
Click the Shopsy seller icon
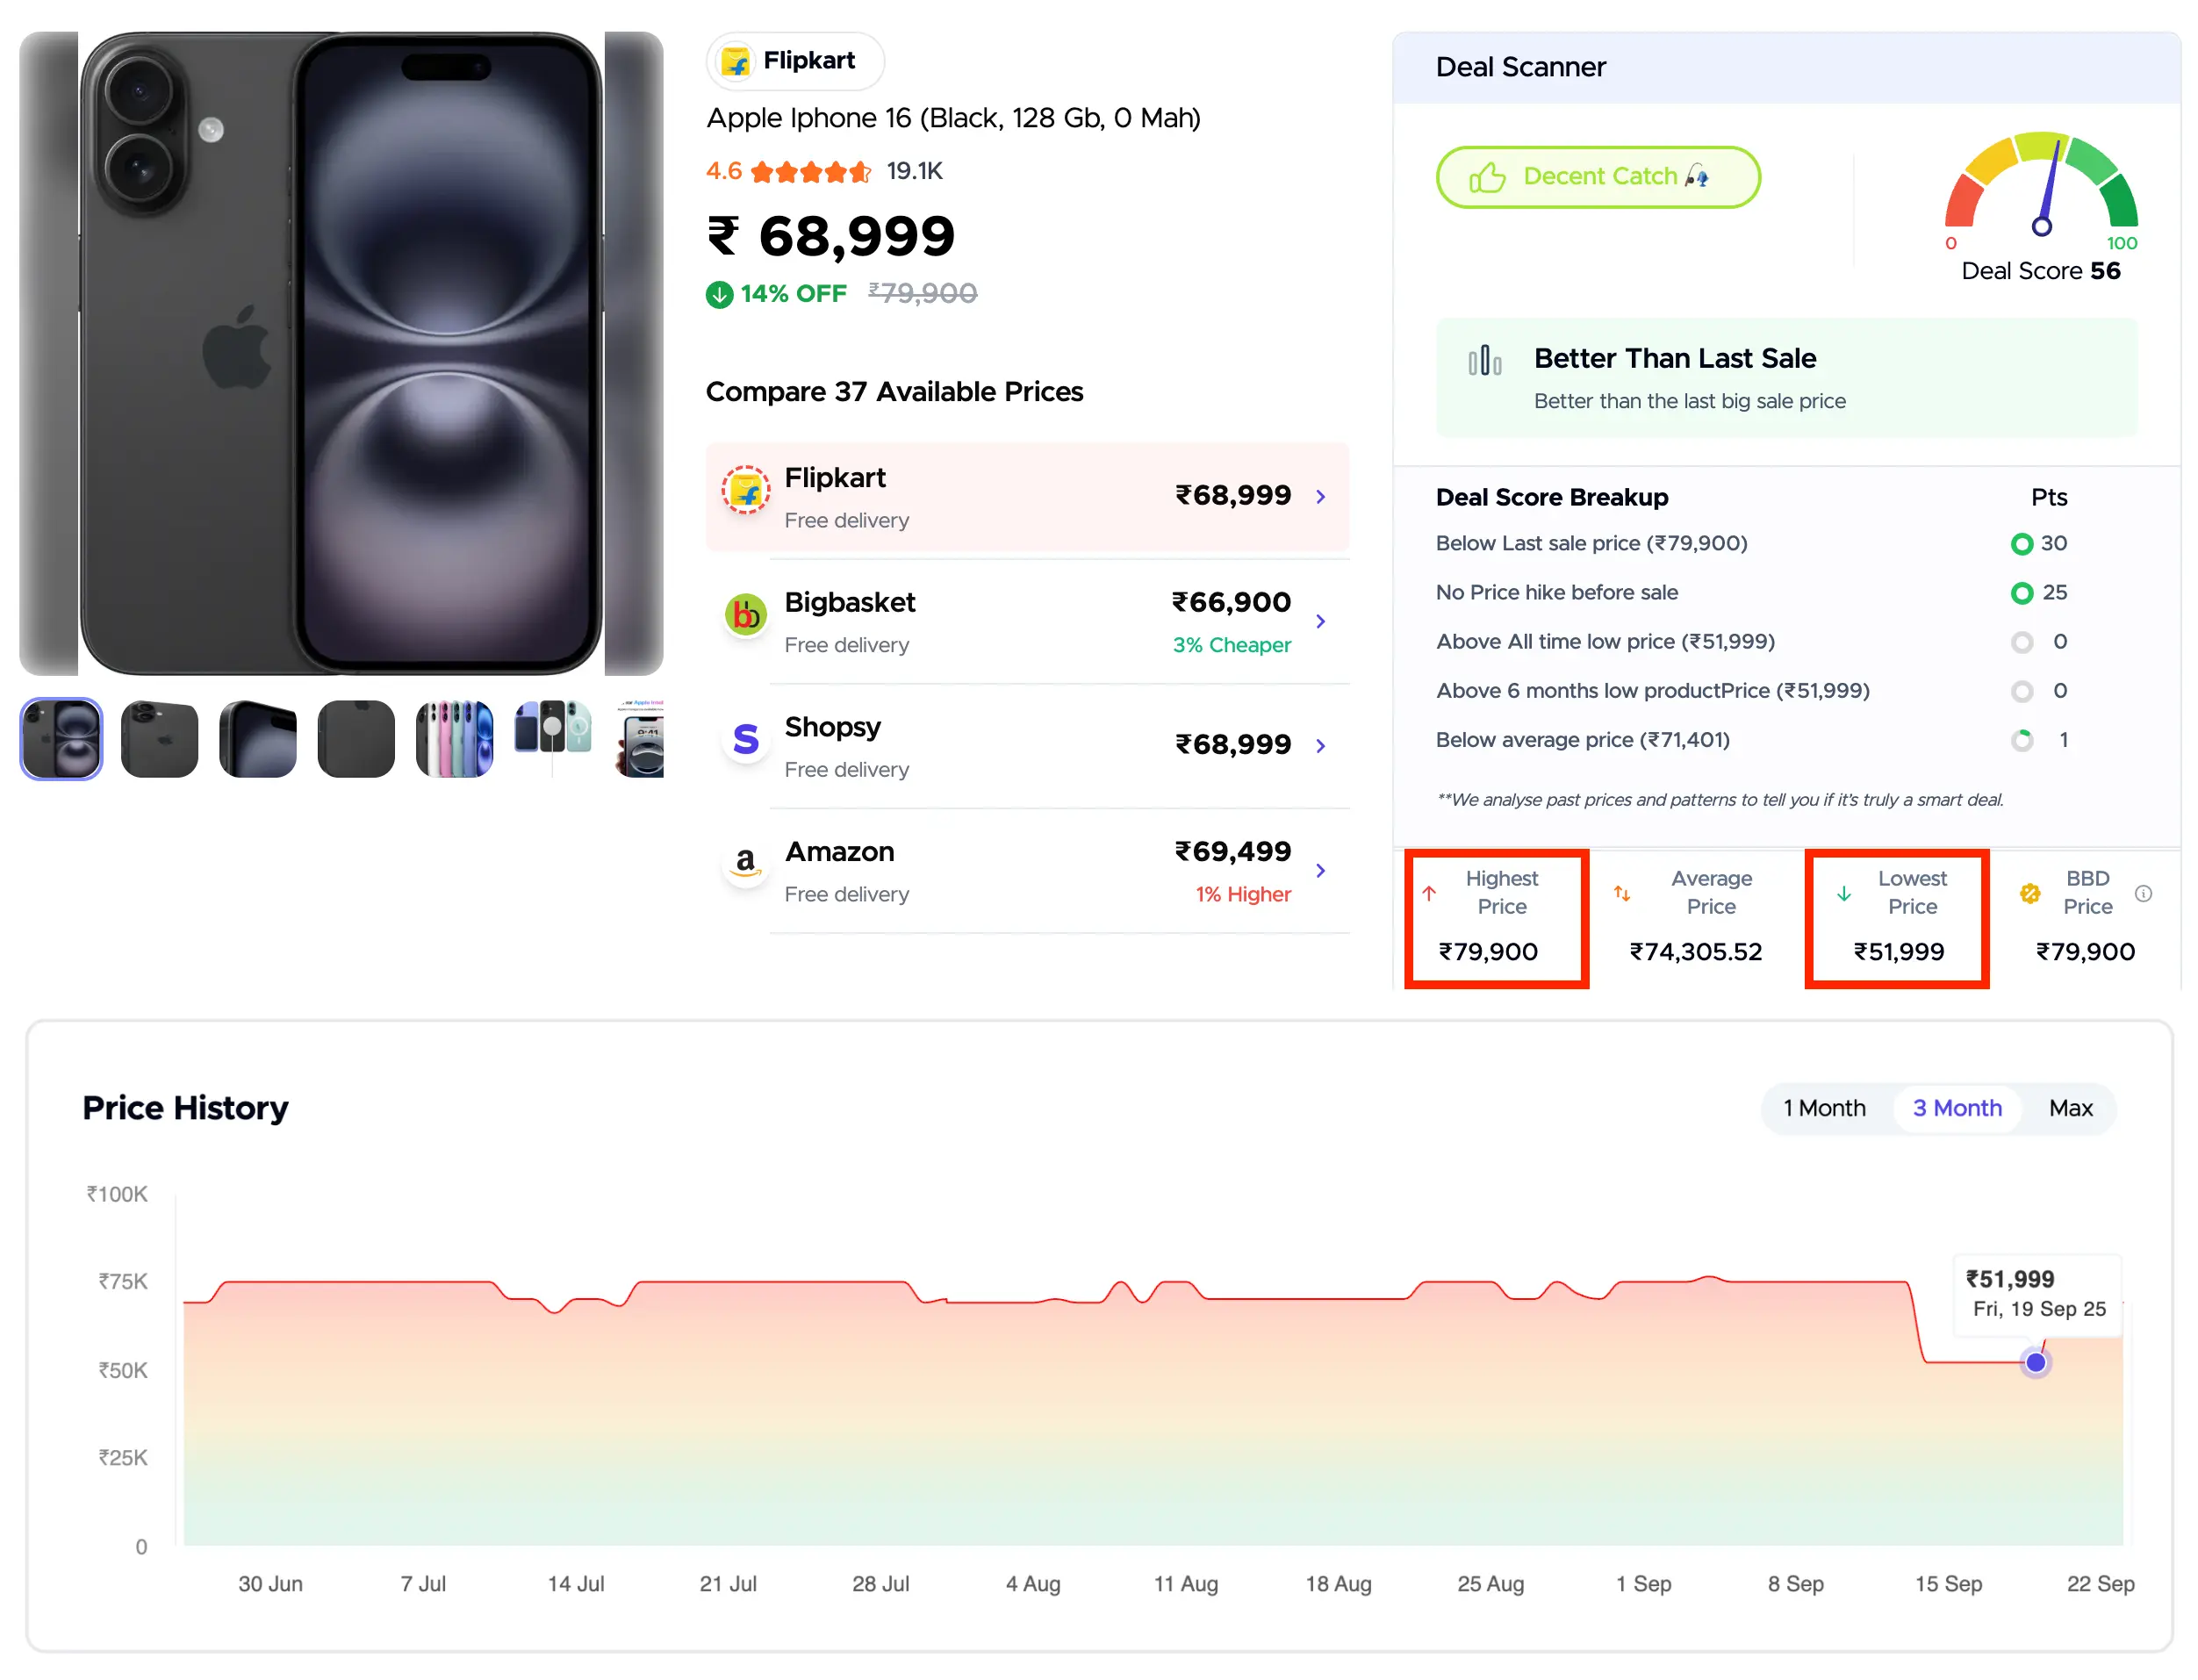click(x=745, y=741)
